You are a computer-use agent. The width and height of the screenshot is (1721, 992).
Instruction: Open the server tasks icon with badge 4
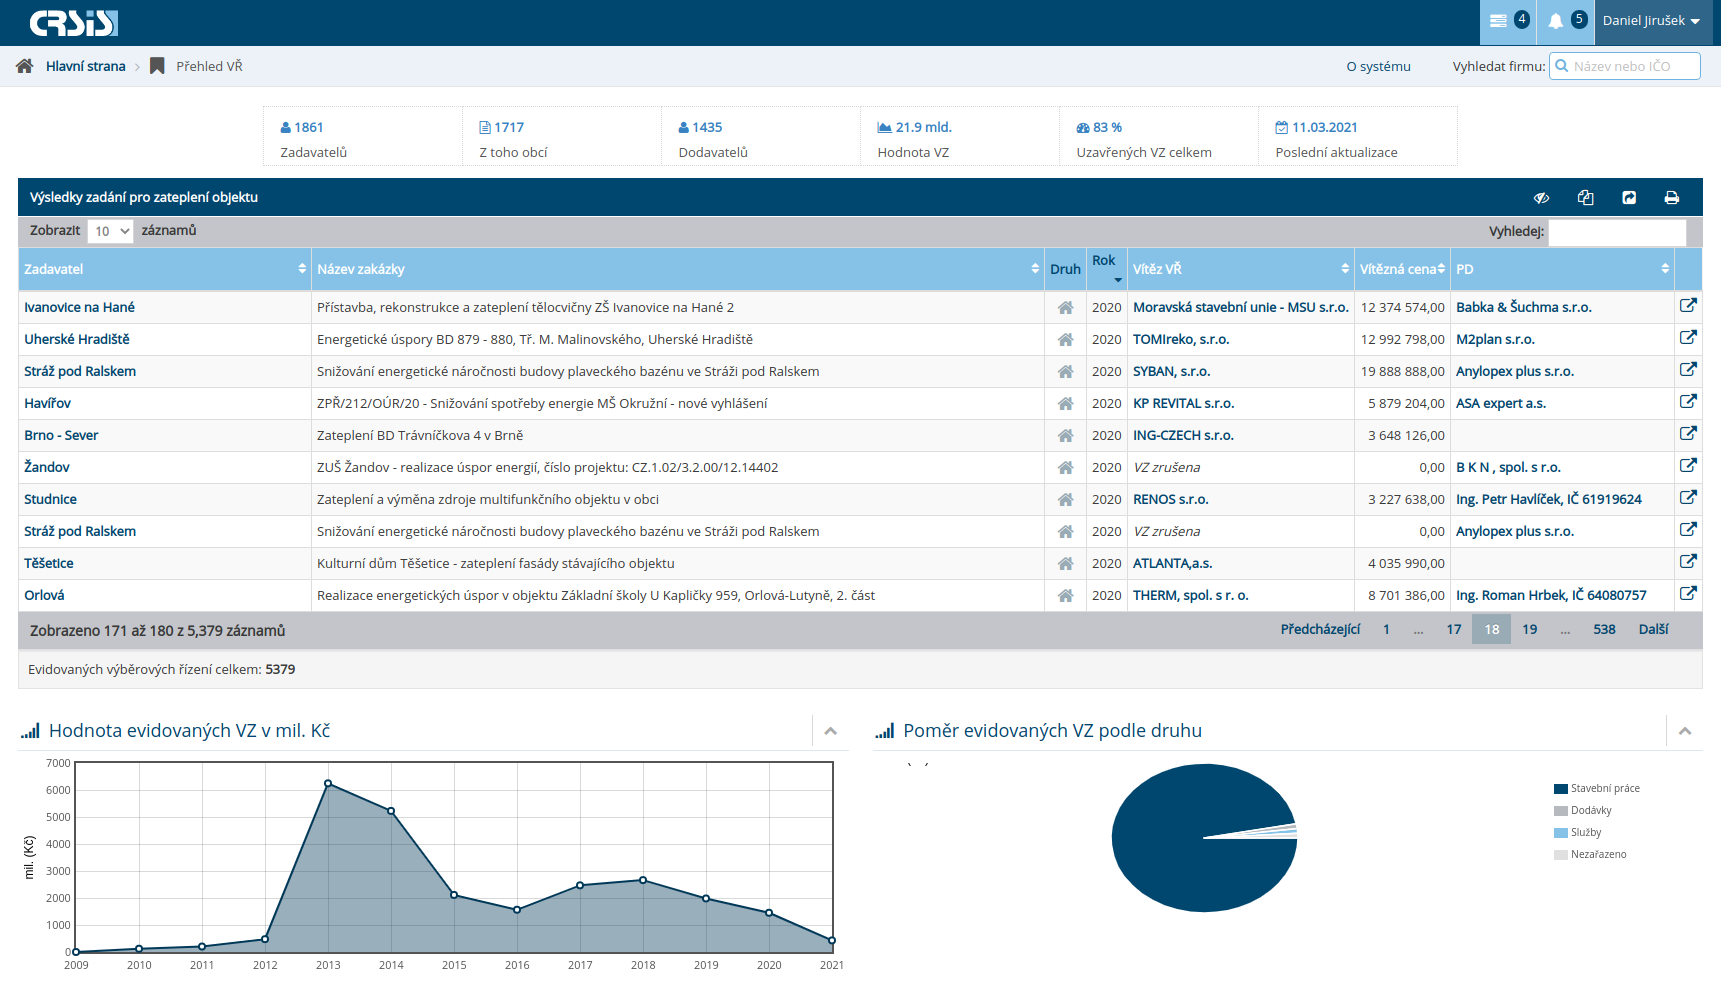coord(1498,21)
